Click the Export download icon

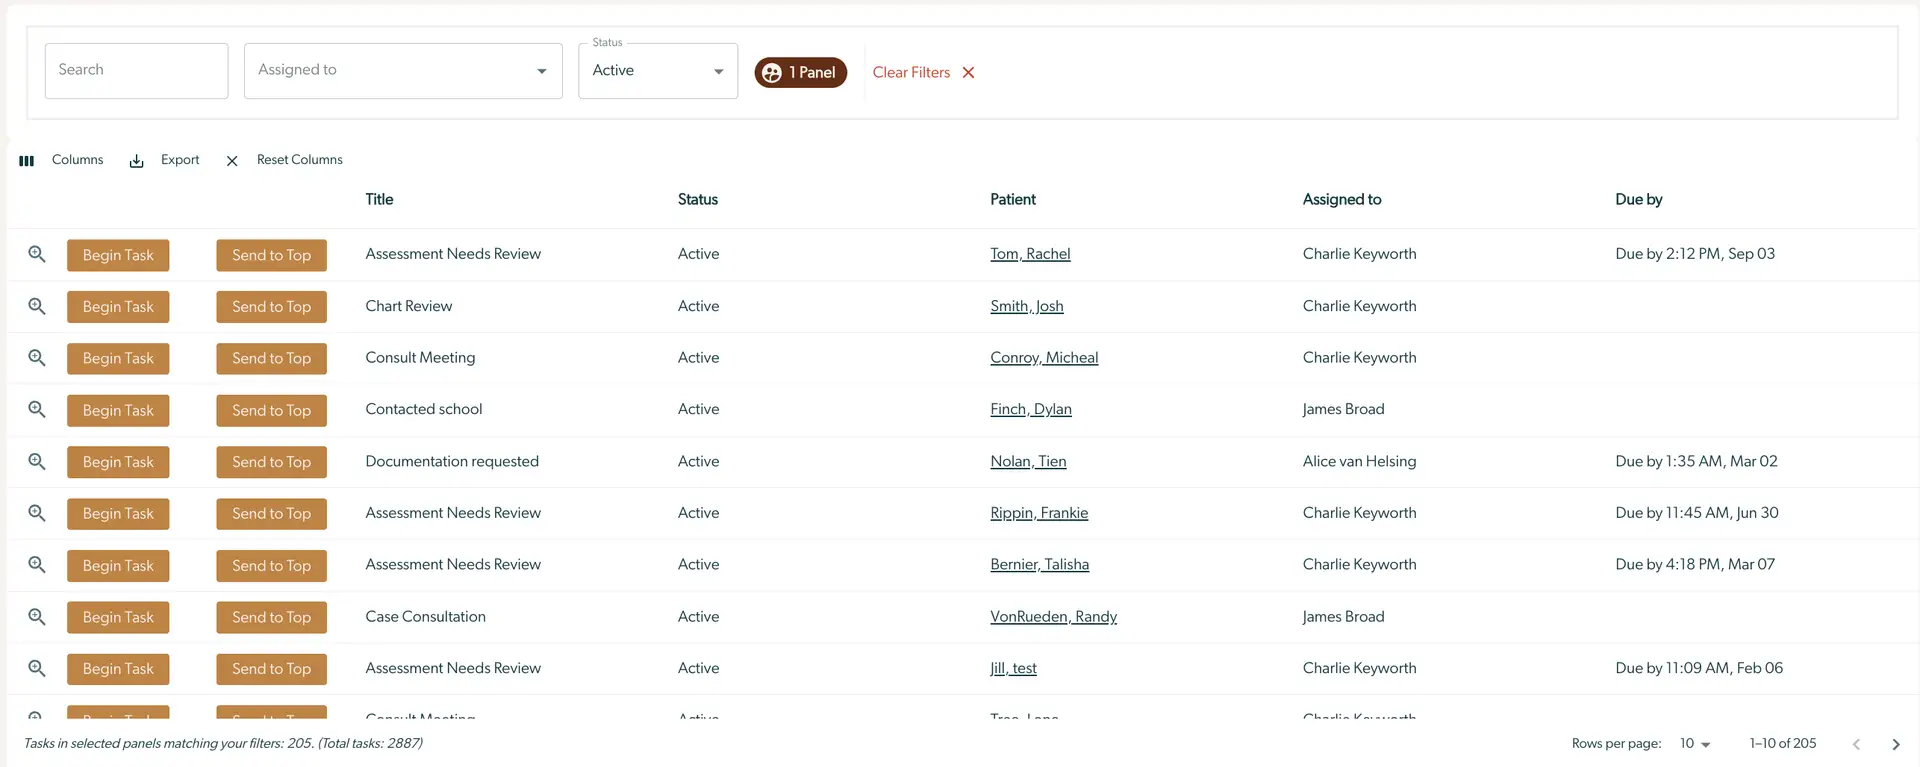(x=137, y=161)
